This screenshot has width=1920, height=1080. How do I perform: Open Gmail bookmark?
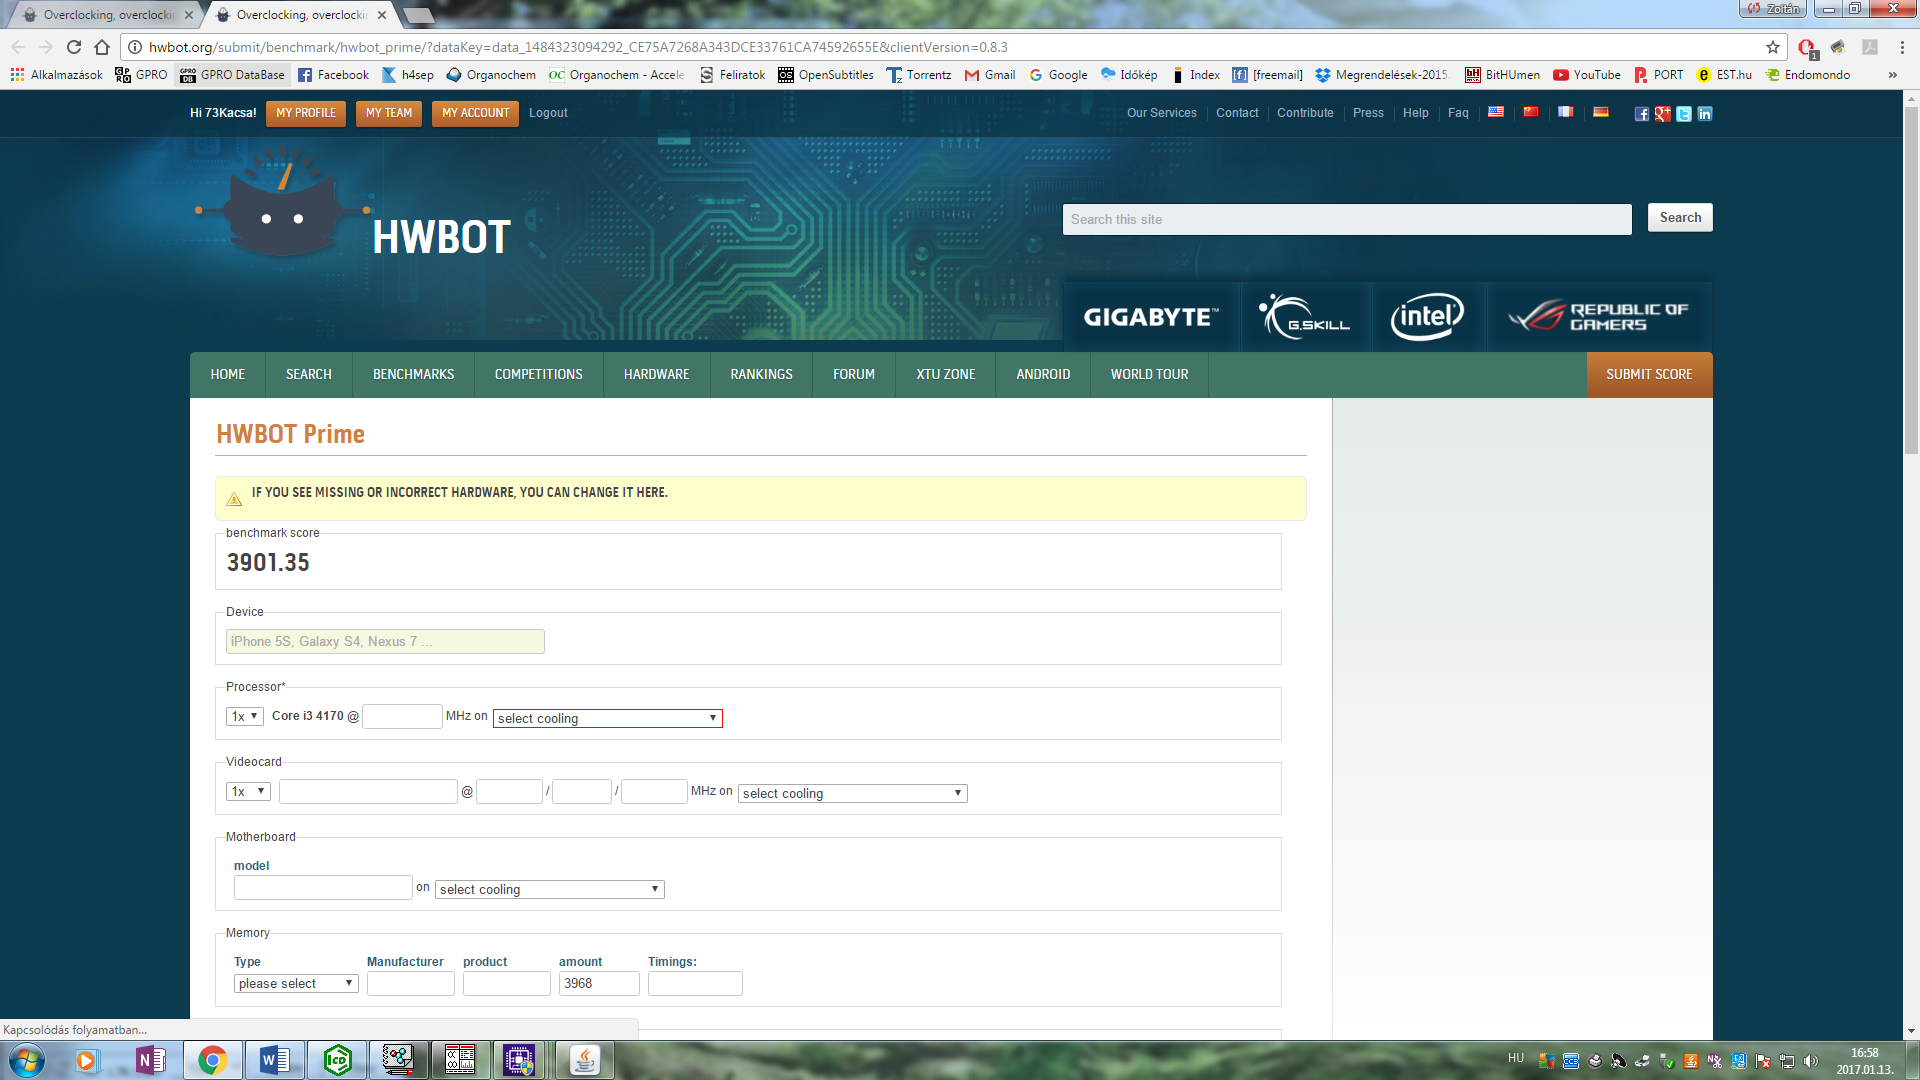click(x=989, y=75)
